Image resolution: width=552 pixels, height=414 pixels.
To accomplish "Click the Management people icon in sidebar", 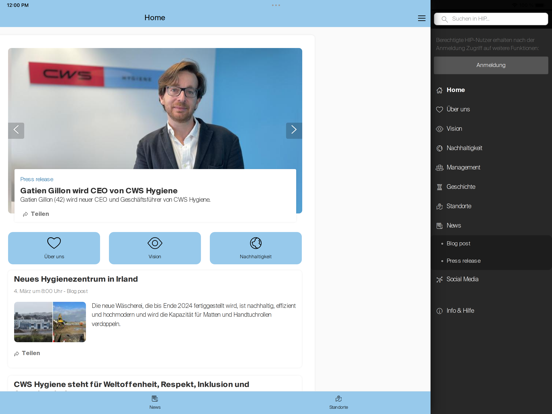I will (x=439, y=168).
